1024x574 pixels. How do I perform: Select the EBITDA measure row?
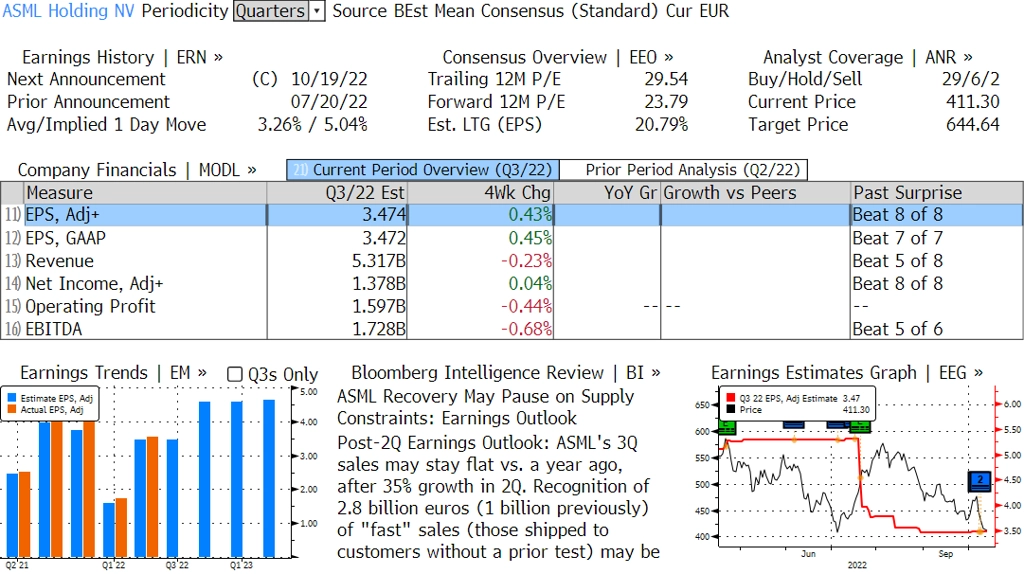[x=511, y=329]
